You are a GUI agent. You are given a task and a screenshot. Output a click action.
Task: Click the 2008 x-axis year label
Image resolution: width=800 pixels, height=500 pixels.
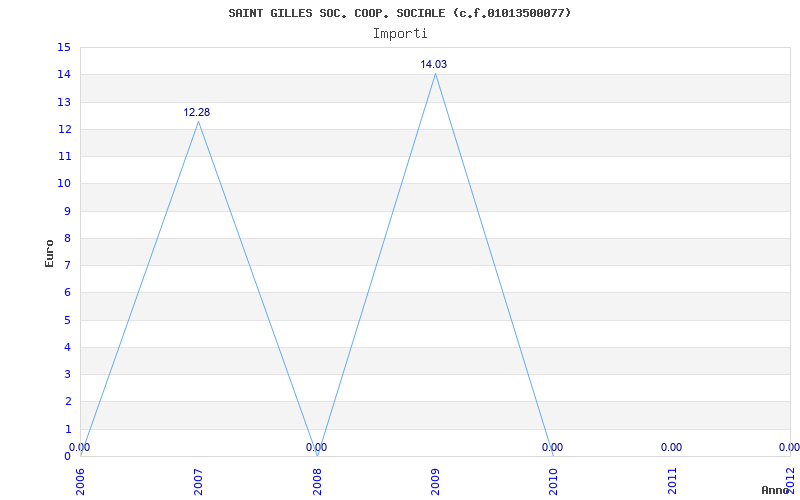[317, 481]
